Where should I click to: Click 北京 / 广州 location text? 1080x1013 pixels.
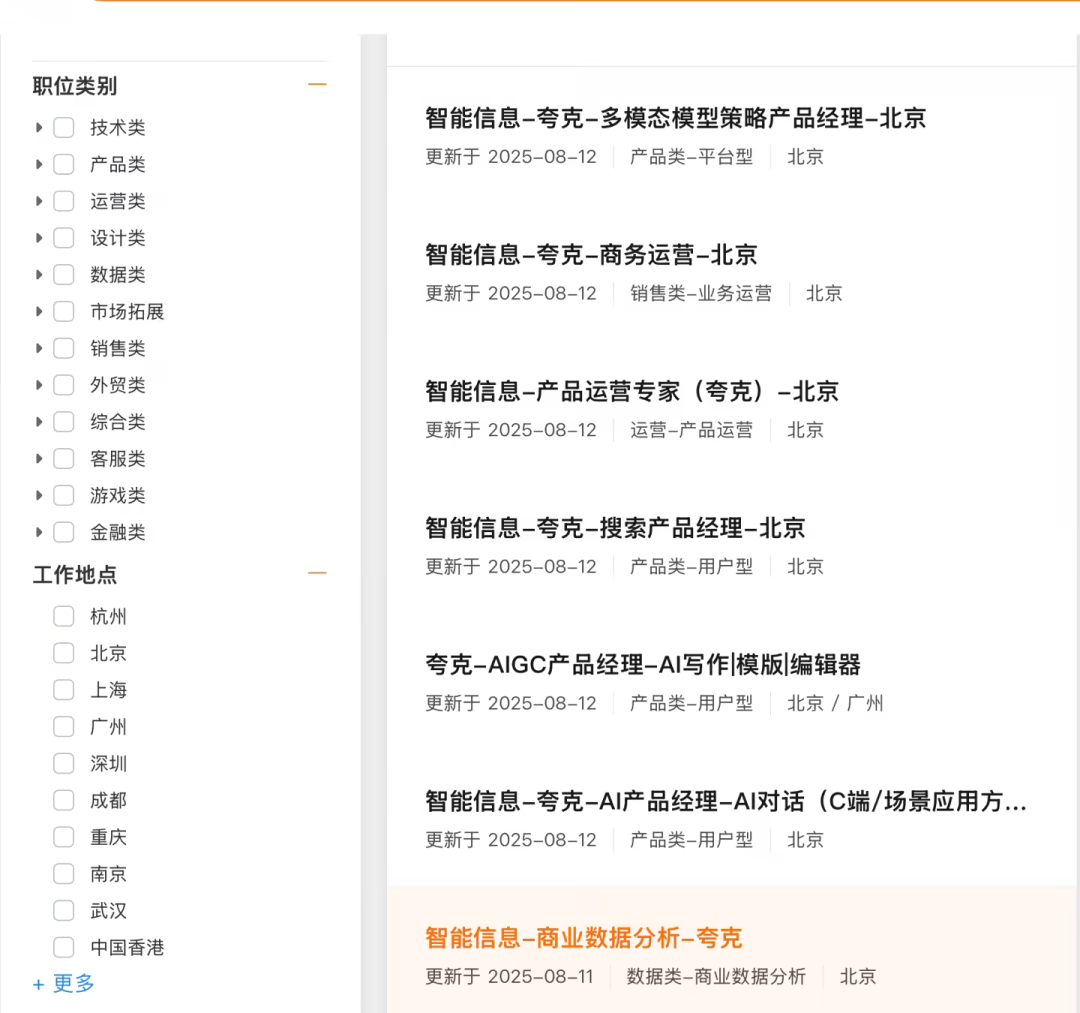[x=835, y=703]
